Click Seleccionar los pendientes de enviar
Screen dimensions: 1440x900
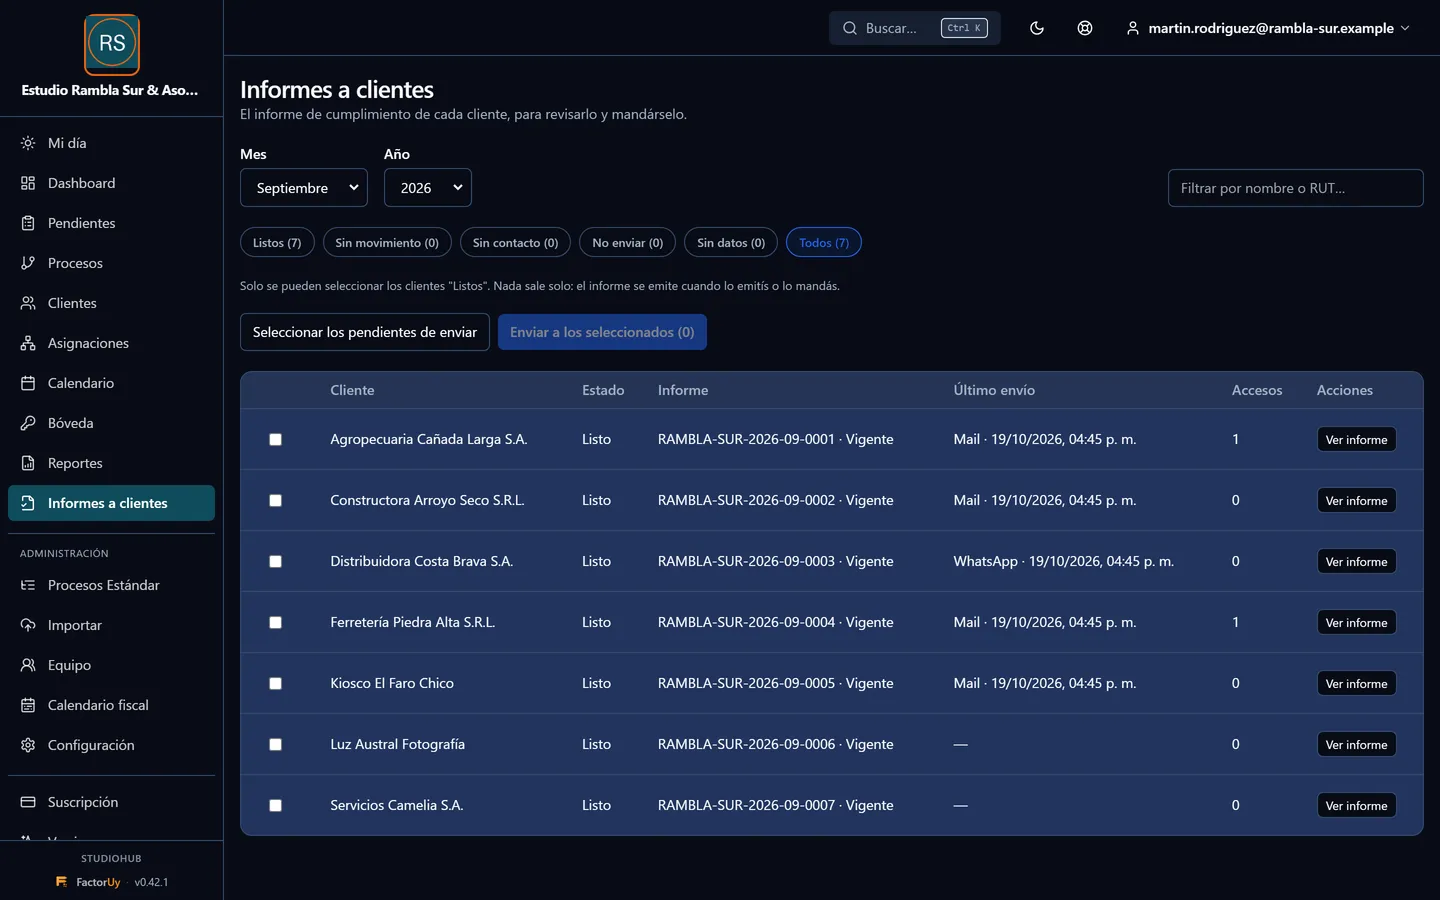pos(365,332)
